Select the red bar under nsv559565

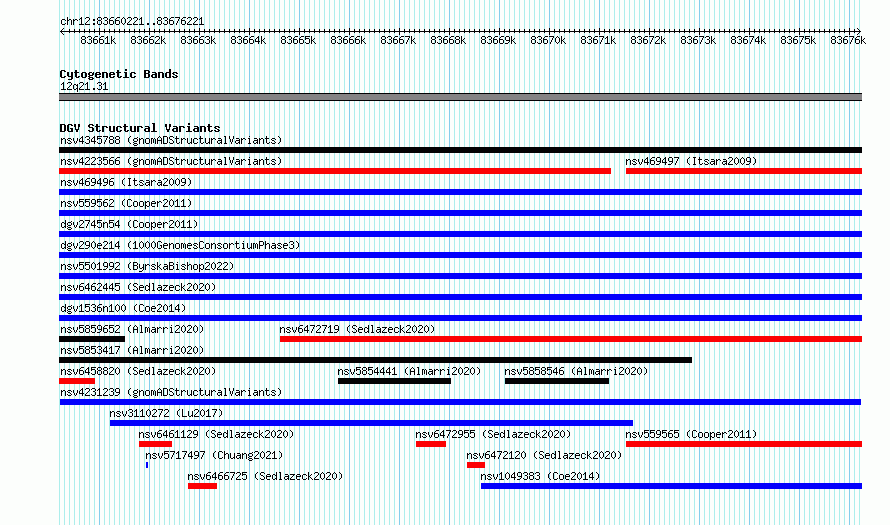pyautogui.click(x=744, y=444)
